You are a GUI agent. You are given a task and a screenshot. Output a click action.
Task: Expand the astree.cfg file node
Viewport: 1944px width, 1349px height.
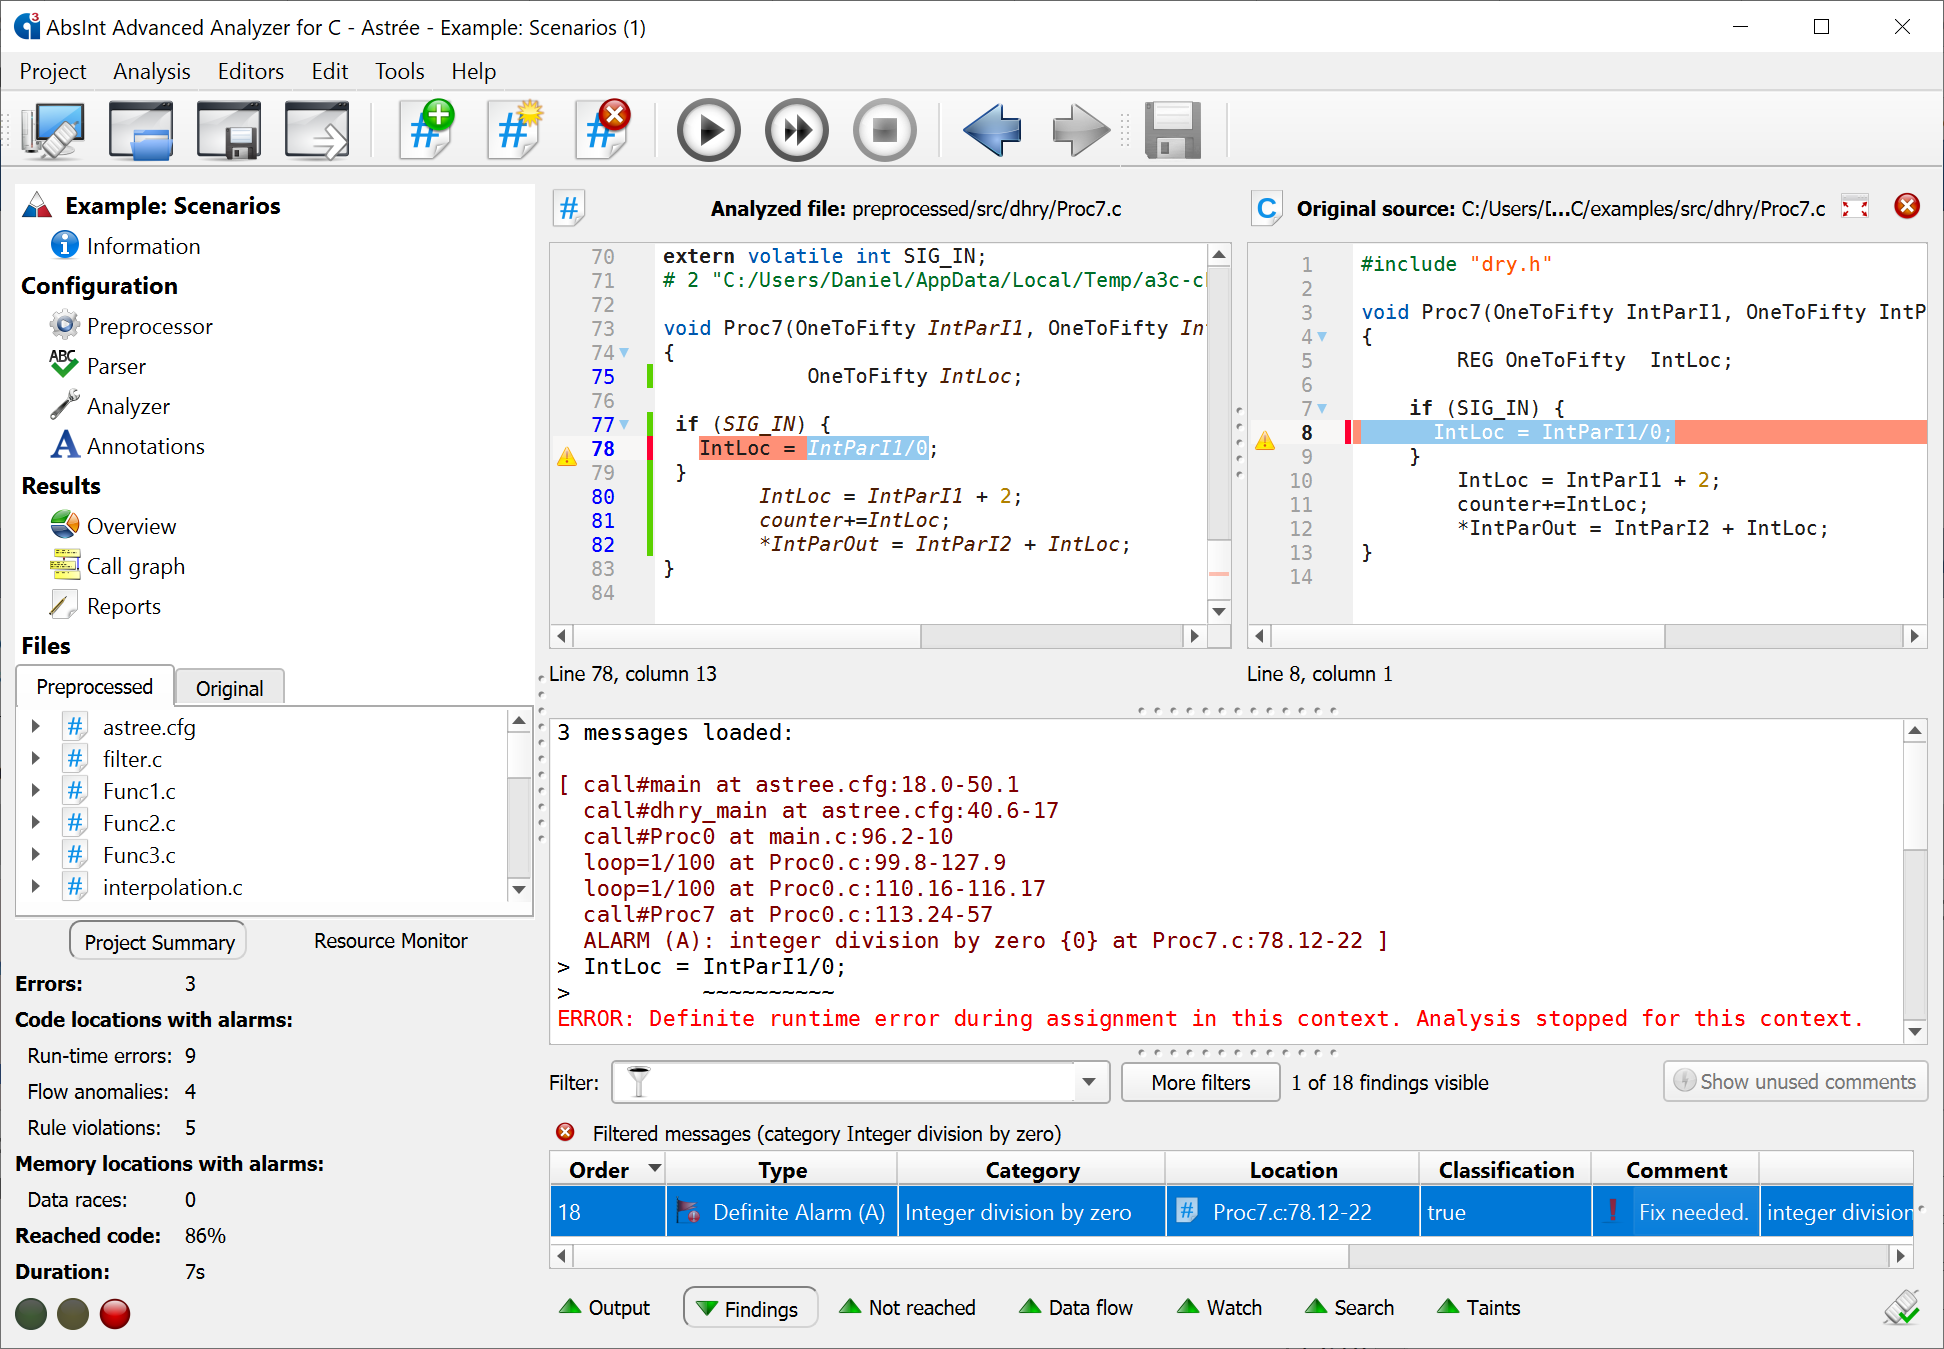[x=35, y=727]
